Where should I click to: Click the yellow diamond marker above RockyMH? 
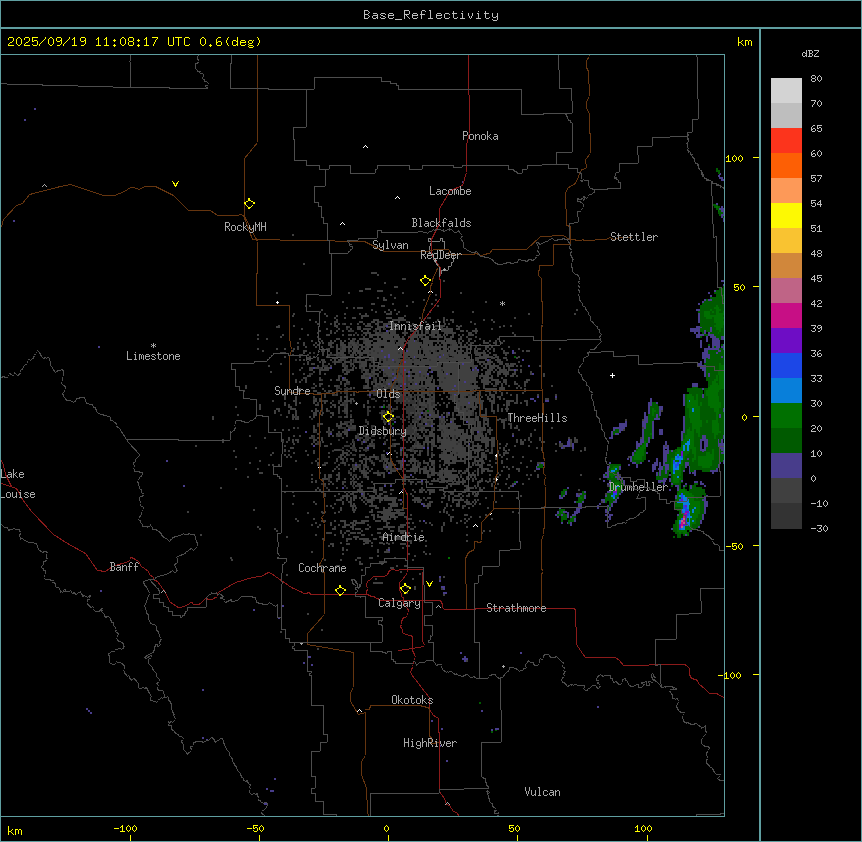click(x=249, y=203)
